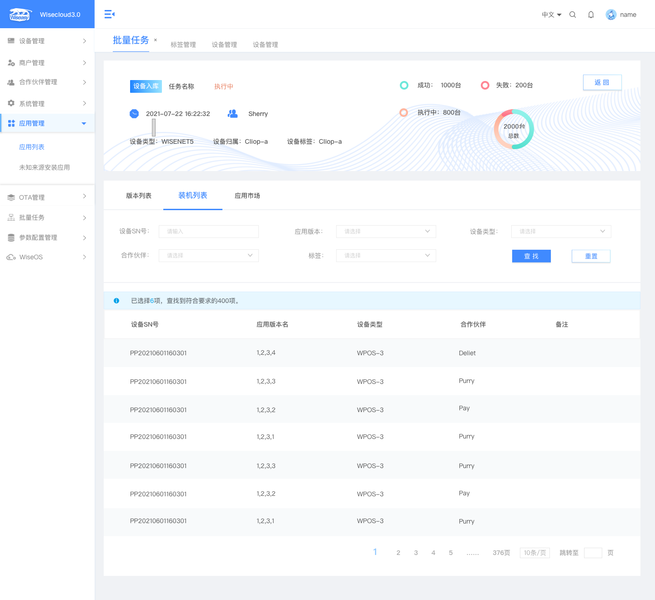Open the 合作伙伴 filter dropdown
The image size is (655, 600).
[208, 255]
